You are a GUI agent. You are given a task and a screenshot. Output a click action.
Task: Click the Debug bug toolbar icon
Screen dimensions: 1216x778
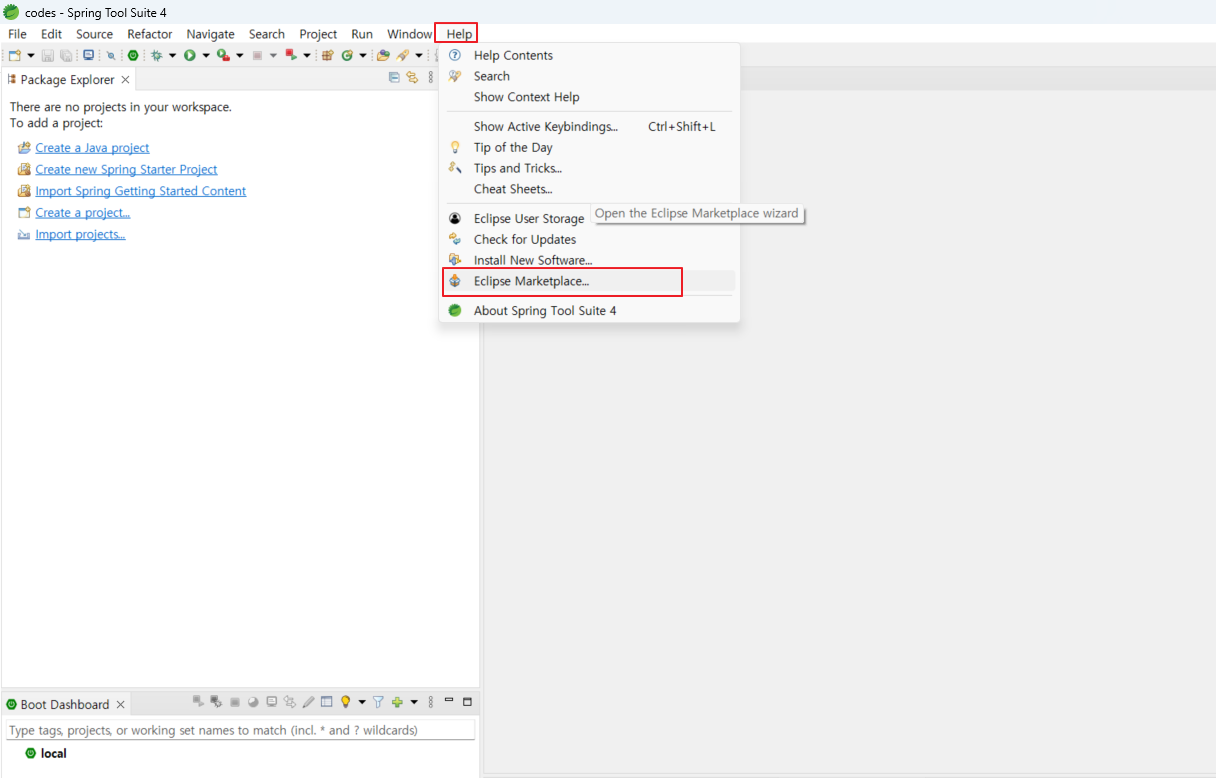[157, 55]
